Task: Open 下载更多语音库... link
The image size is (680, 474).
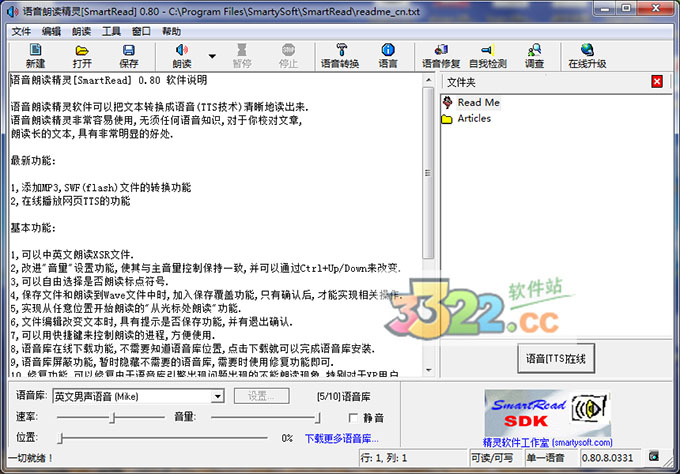Action: pos(341,438)
